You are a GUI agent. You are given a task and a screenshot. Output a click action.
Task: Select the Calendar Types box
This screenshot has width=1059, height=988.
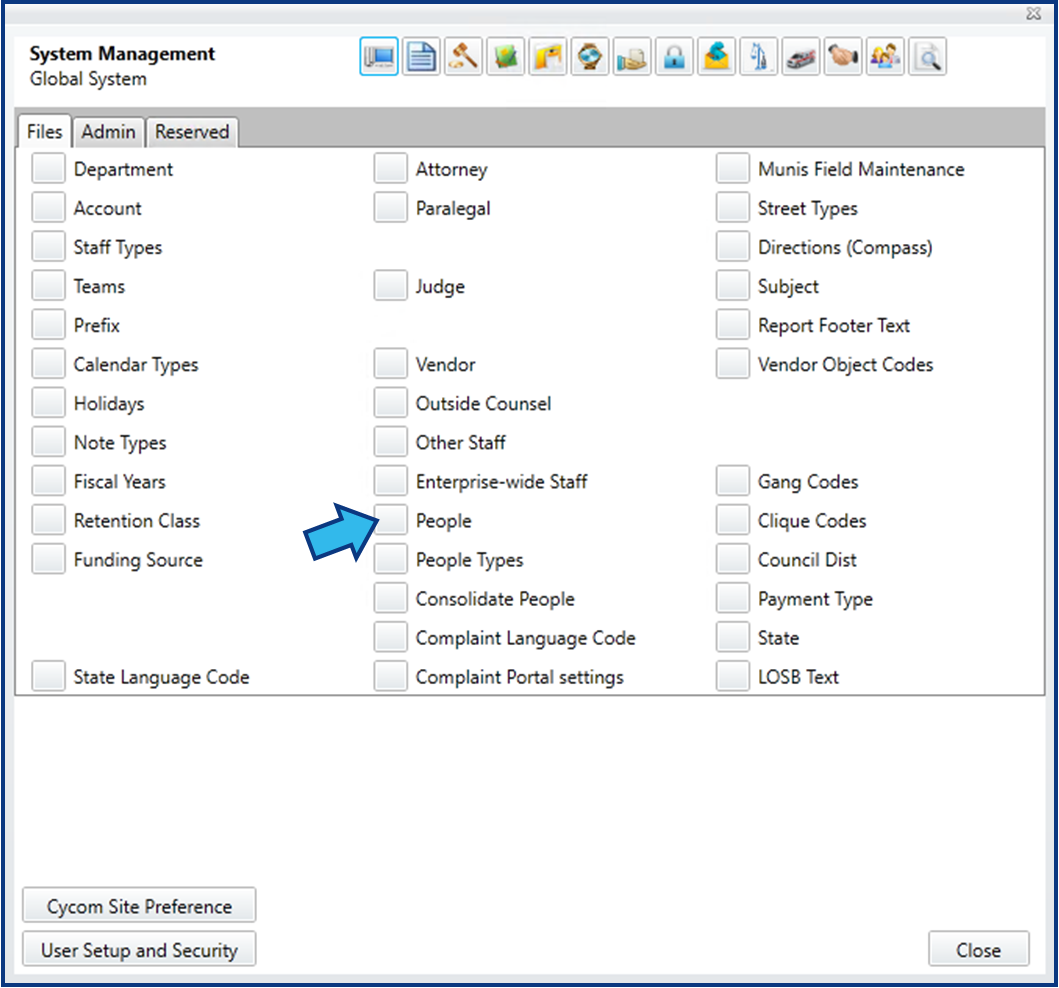(x=49, y=364)
